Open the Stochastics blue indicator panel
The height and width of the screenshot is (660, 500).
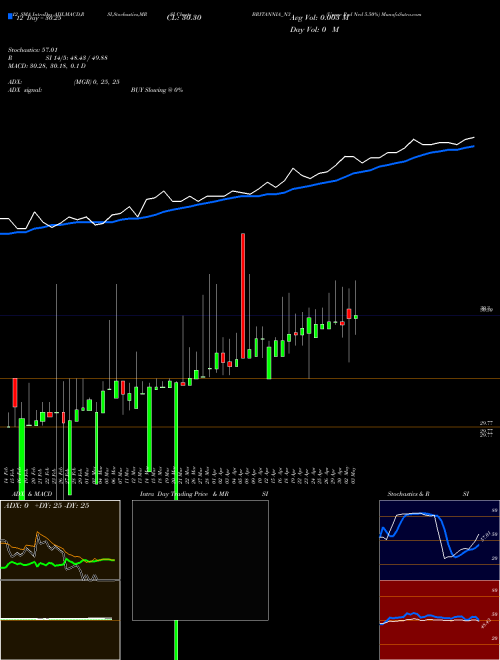[439, 540]
